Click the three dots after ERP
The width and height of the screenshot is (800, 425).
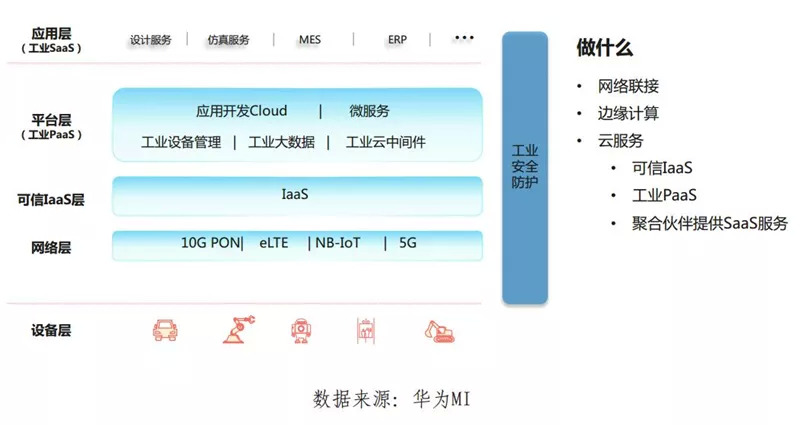tap(464, 38)
